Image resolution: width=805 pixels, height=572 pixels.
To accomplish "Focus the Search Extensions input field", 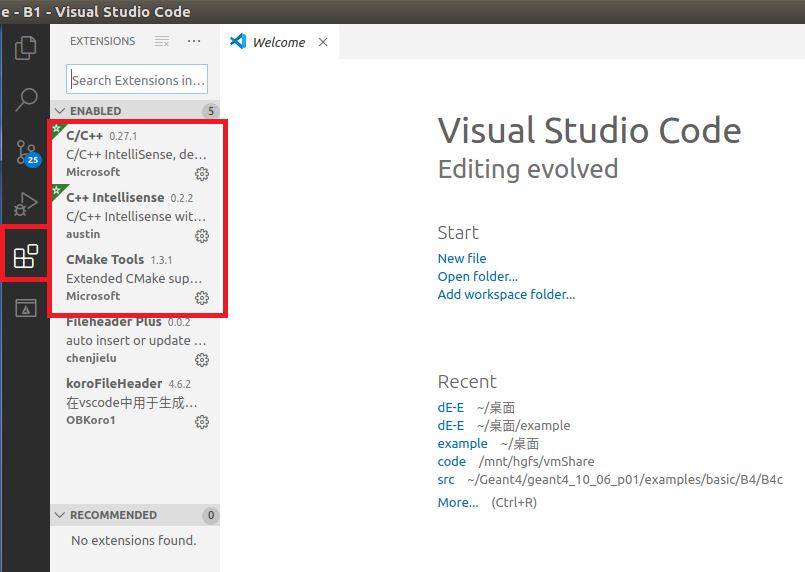I will pos(137,80).
